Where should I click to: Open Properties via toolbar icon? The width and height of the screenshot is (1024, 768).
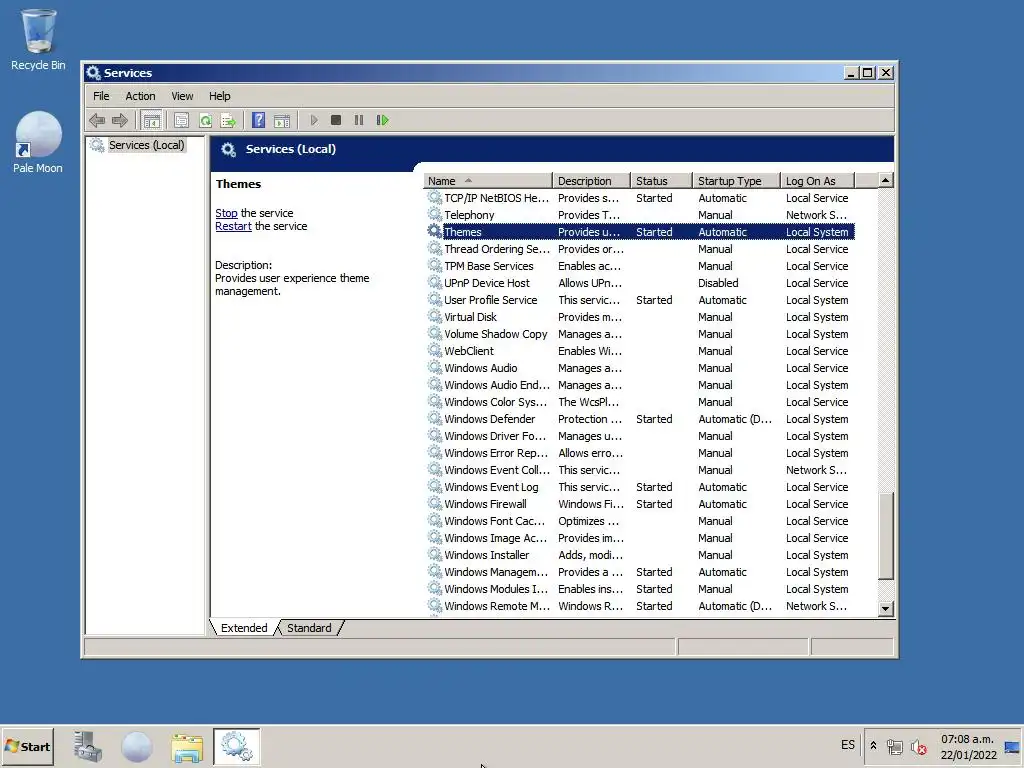(182, 120)
